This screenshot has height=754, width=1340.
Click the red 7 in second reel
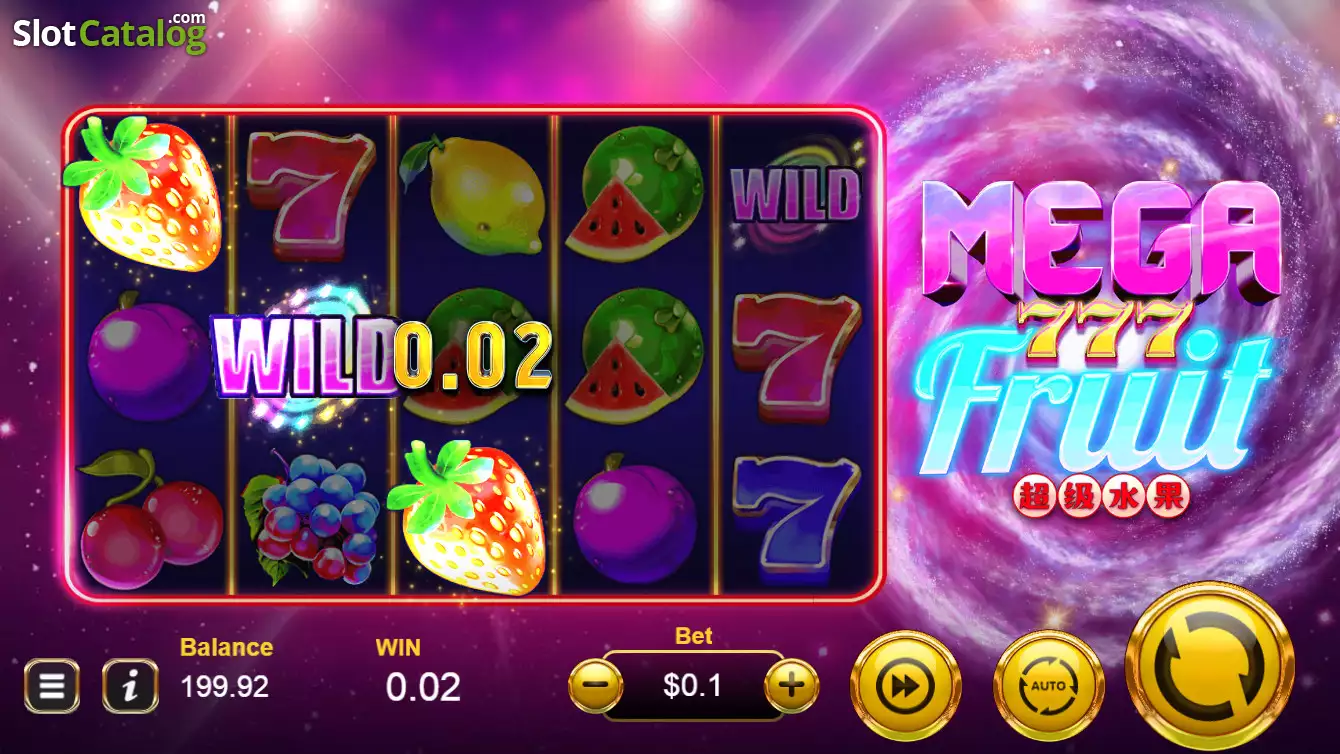(310, 193)
